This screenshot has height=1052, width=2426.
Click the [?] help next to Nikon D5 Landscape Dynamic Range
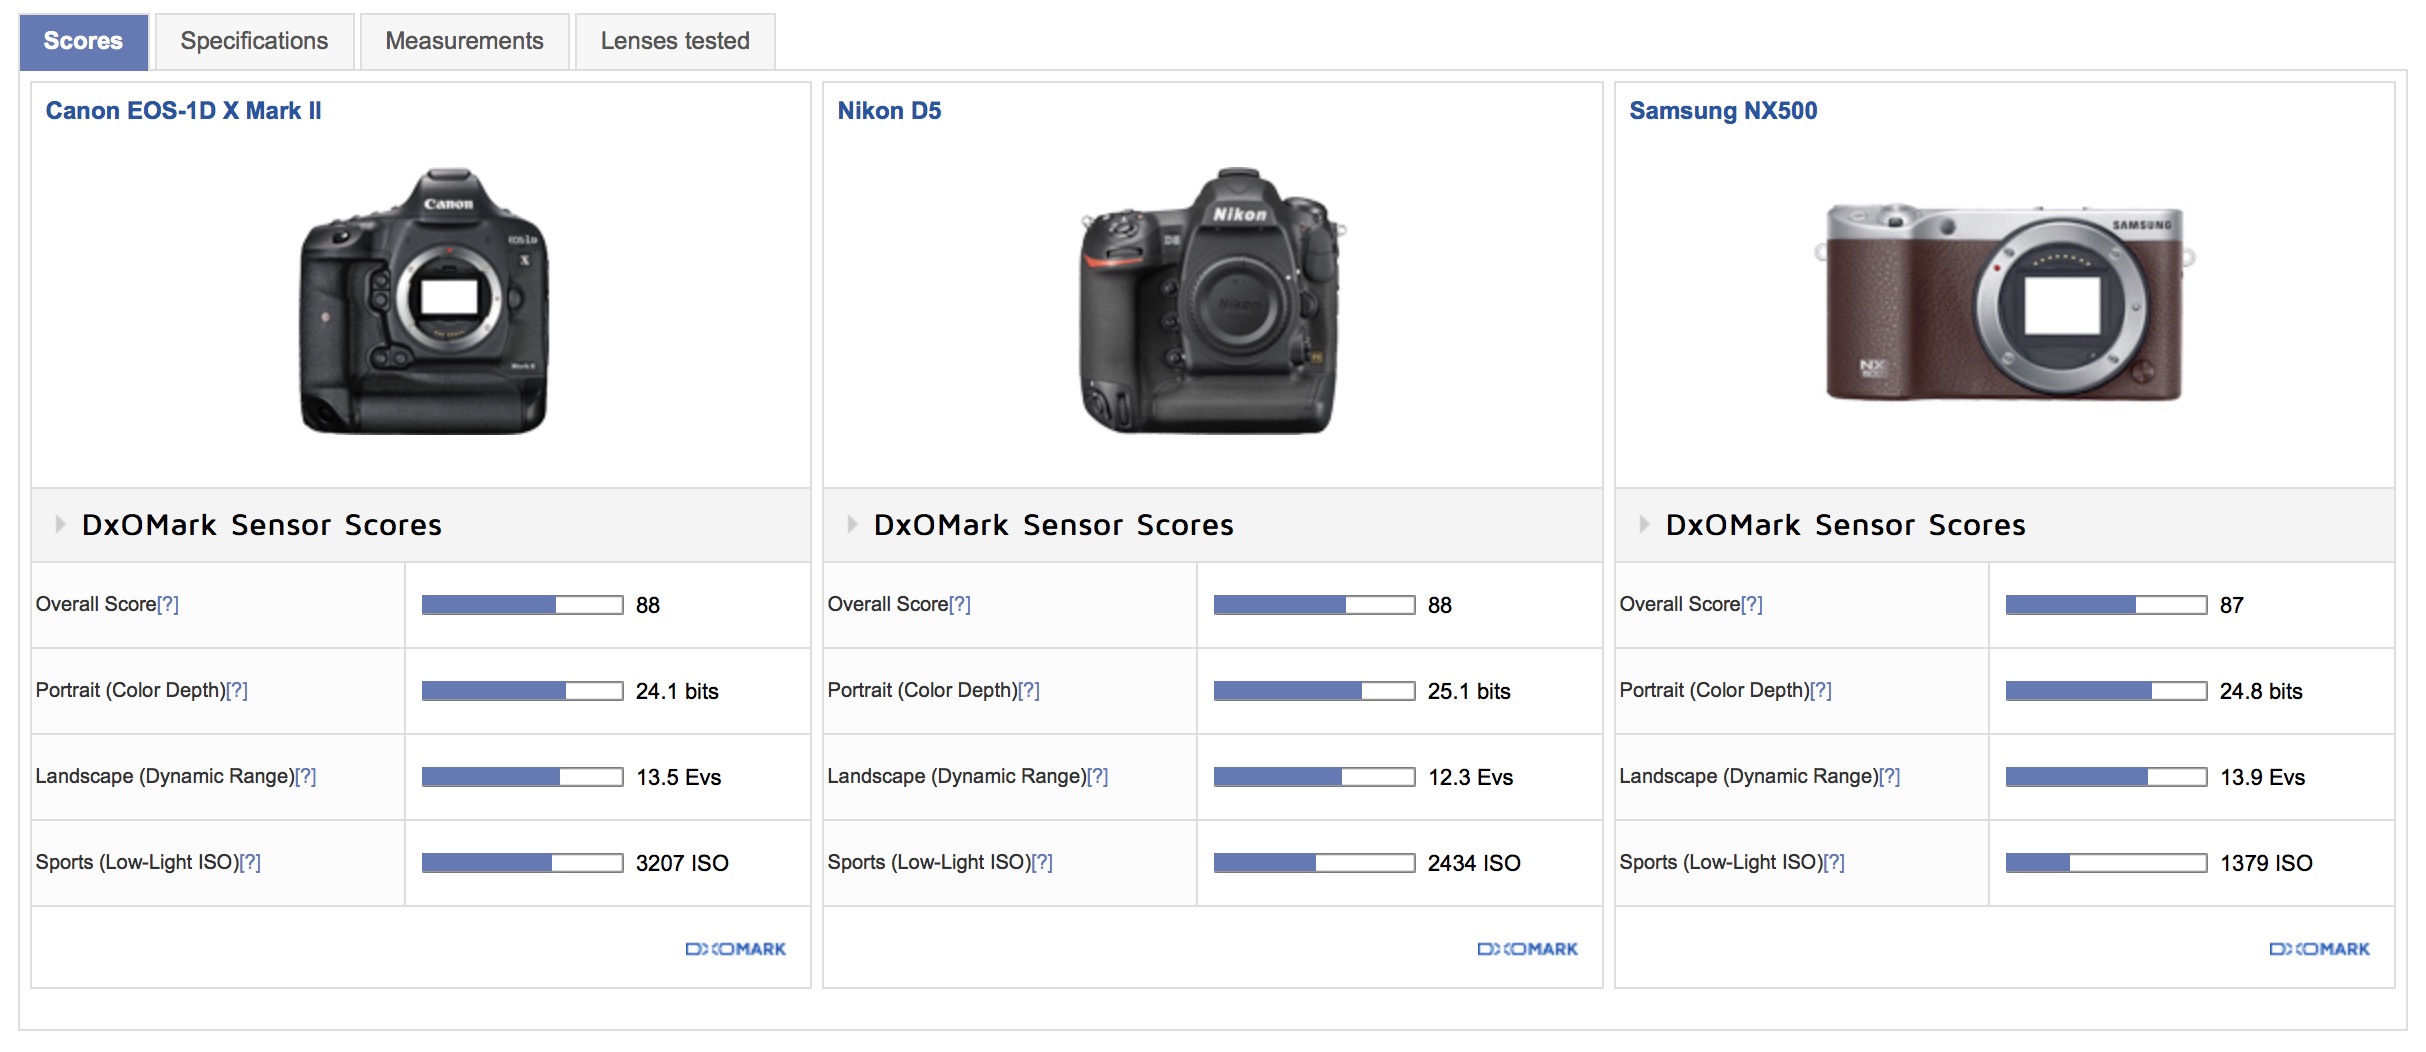click(1098, 776)
